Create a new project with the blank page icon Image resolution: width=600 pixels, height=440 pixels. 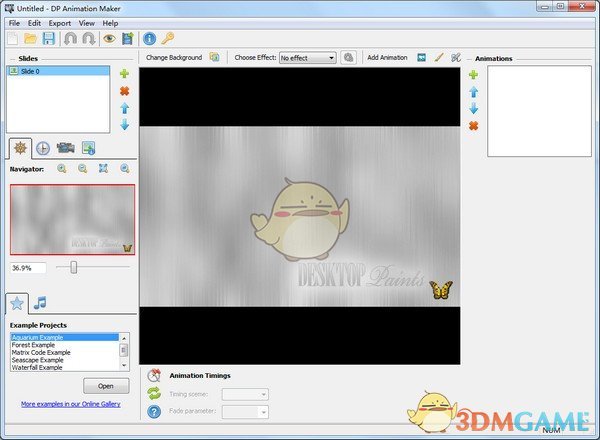coord(13,39)
